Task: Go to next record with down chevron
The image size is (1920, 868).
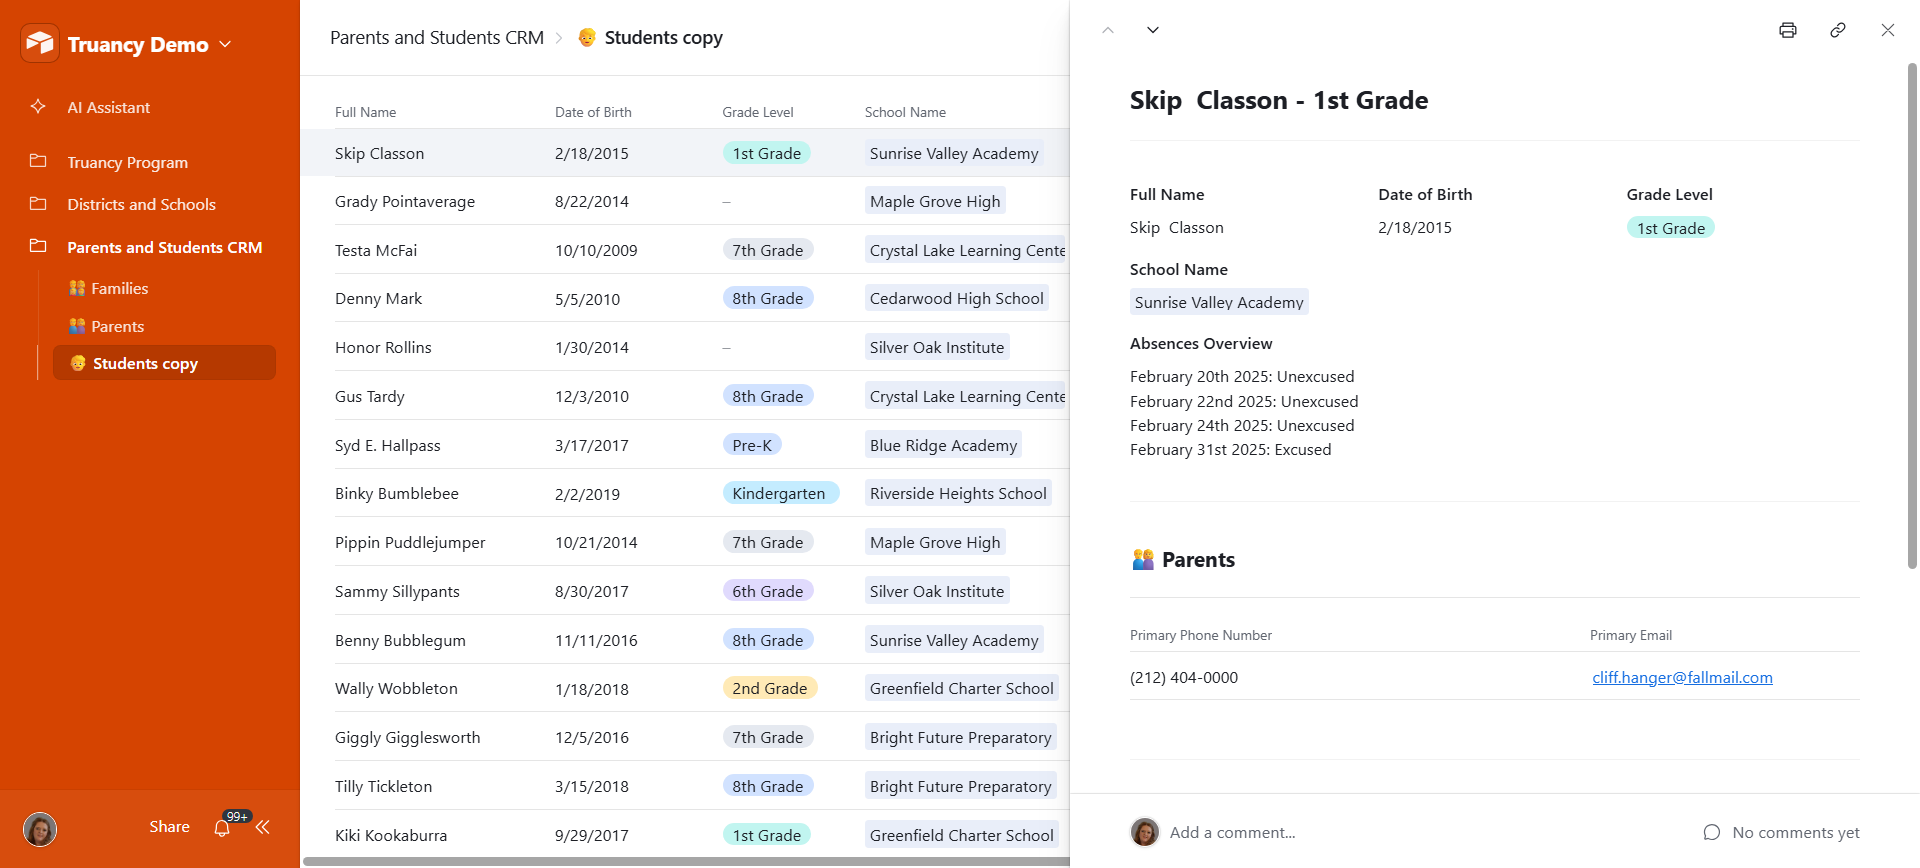Action: pos(1153,30)
